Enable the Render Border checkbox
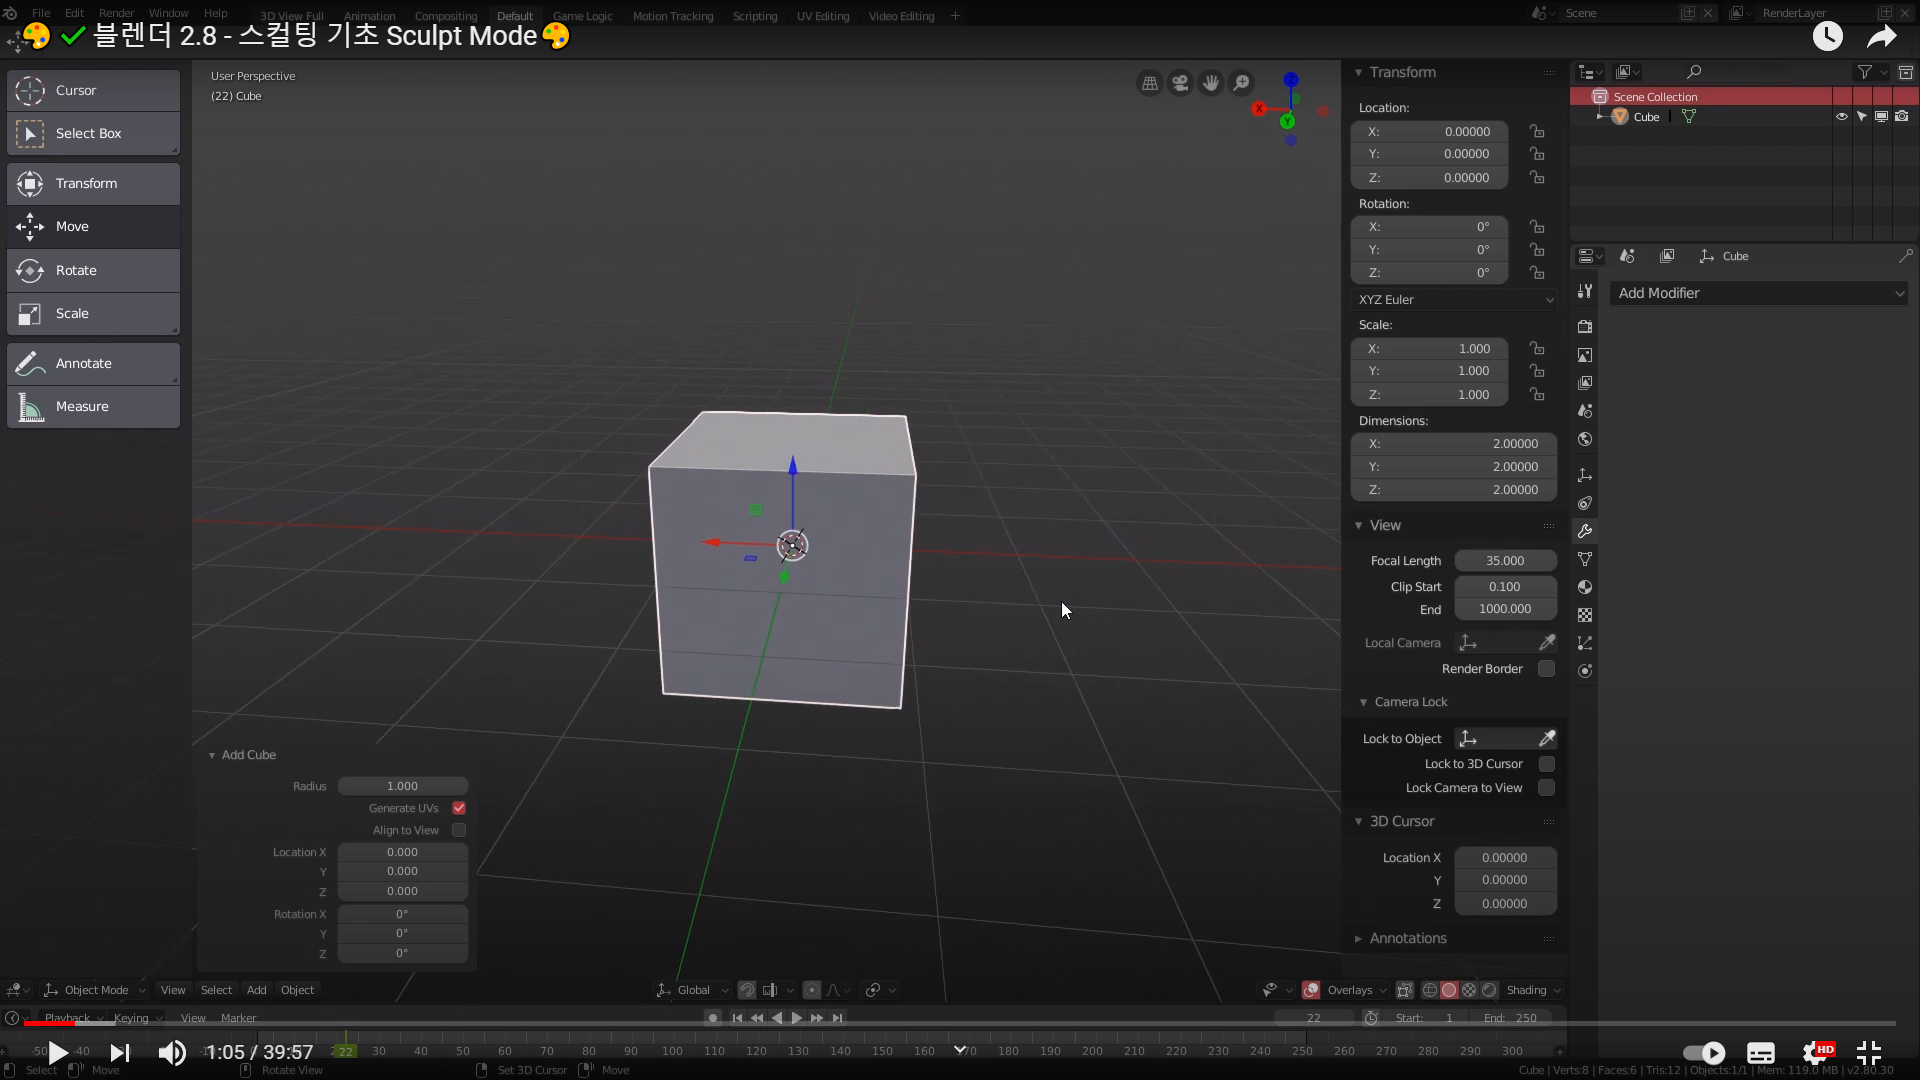This screenshot has height=1080, width=1920. click(1546, 669)
